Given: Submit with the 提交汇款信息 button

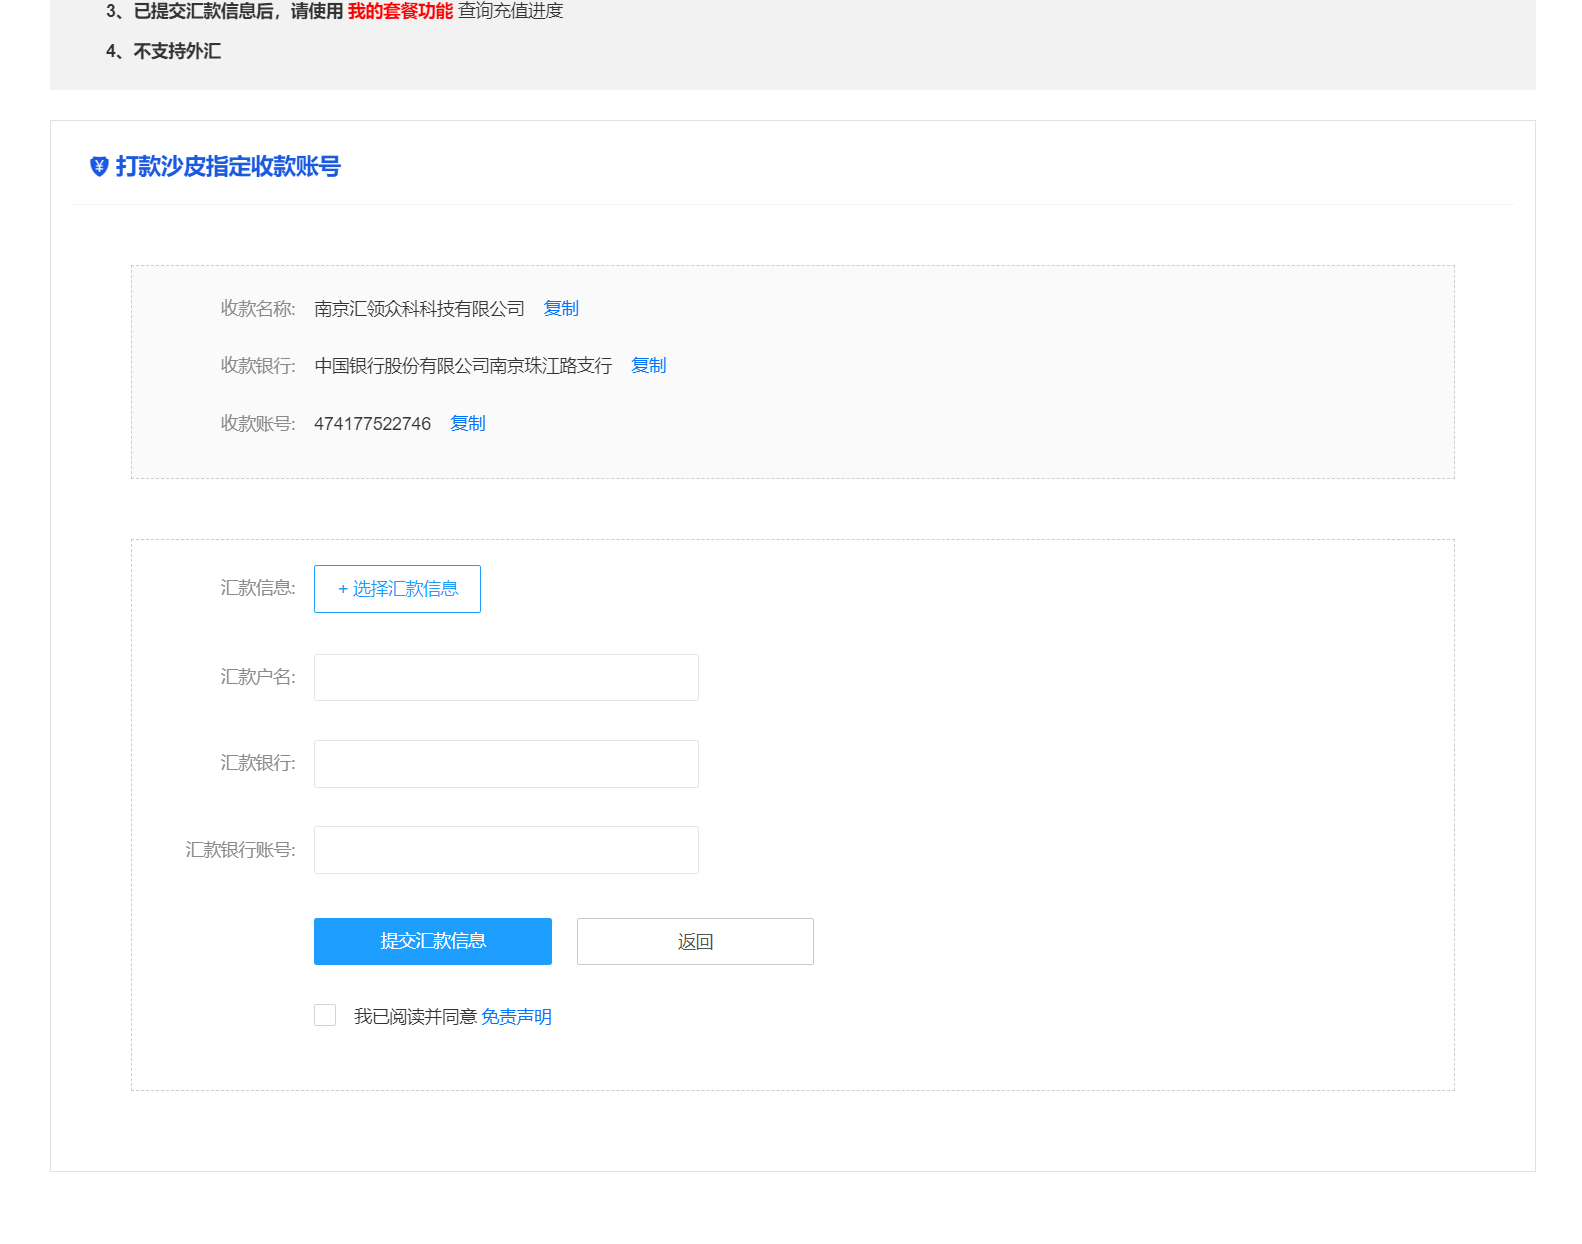Looking at the screenshot, I should coord(432,942).
